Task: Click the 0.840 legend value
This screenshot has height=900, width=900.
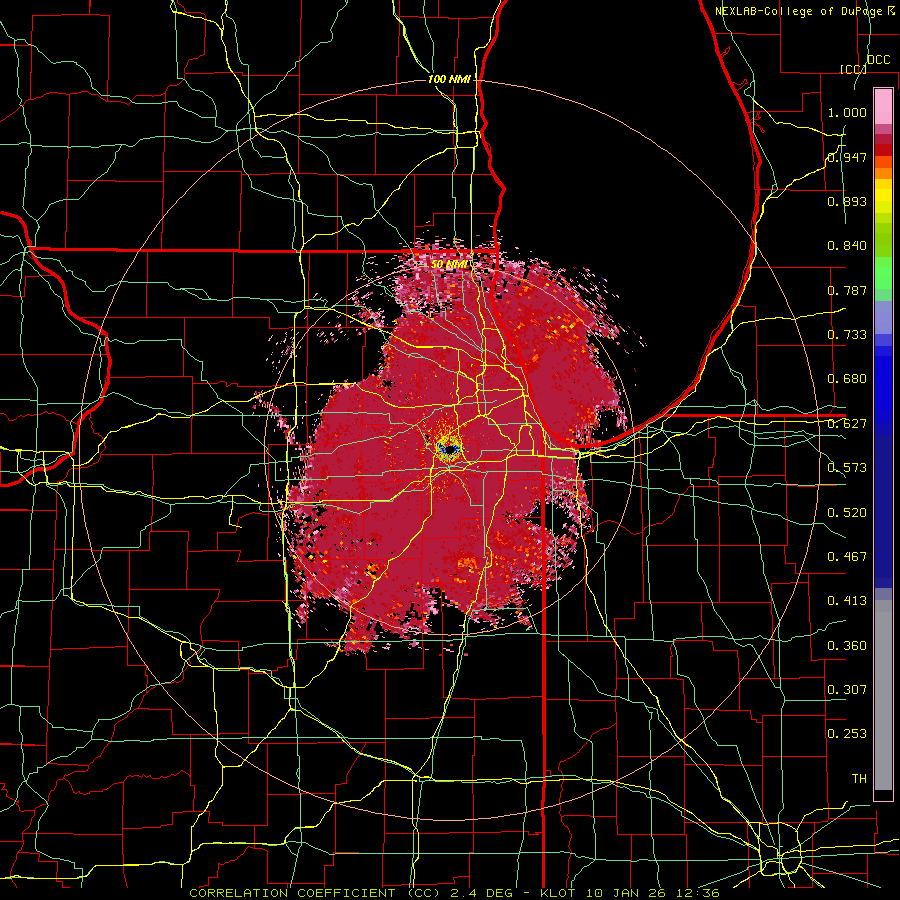Action: tap(847, 246)
